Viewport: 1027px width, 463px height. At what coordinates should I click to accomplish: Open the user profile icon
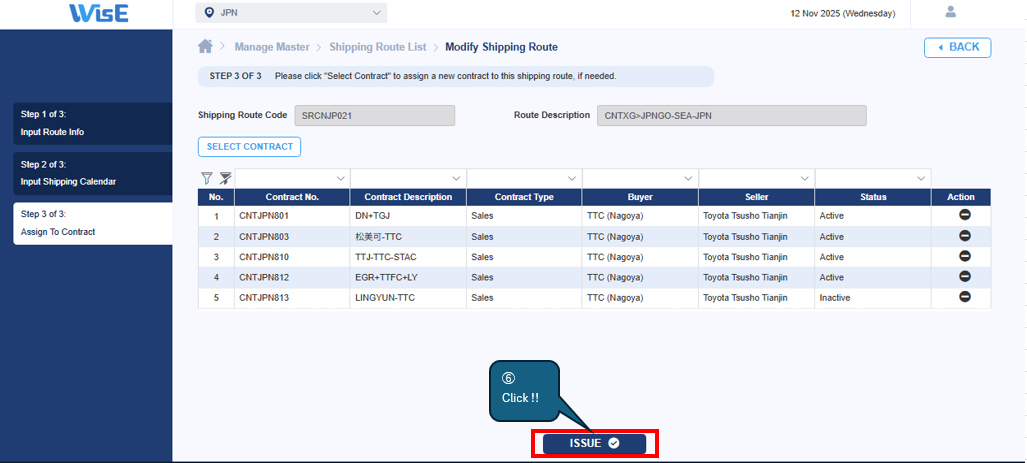pos(950,12)
